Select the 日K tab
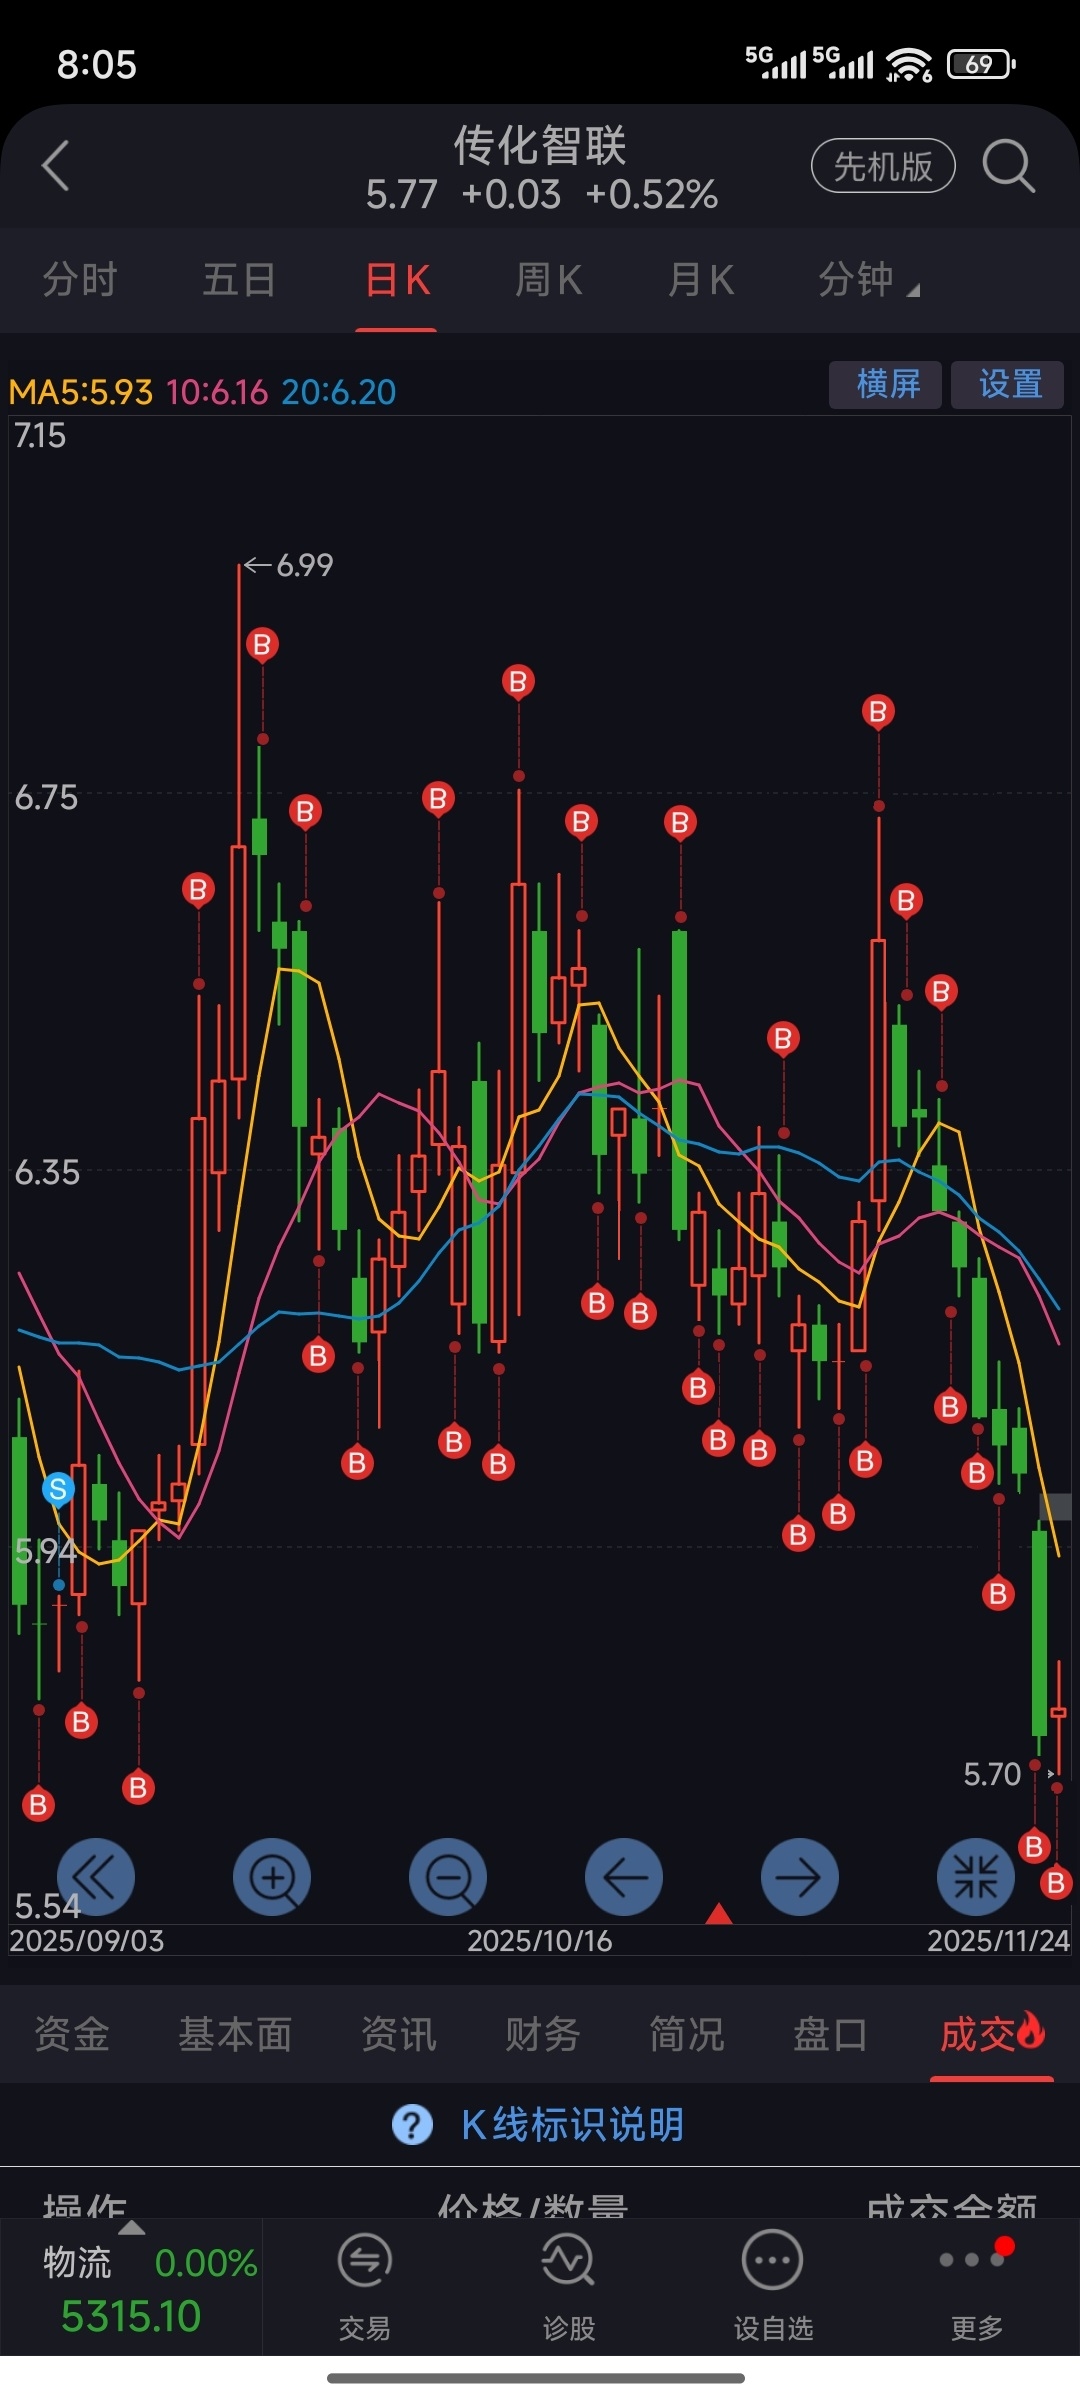 pyautogui.click(x=397, y=280)
